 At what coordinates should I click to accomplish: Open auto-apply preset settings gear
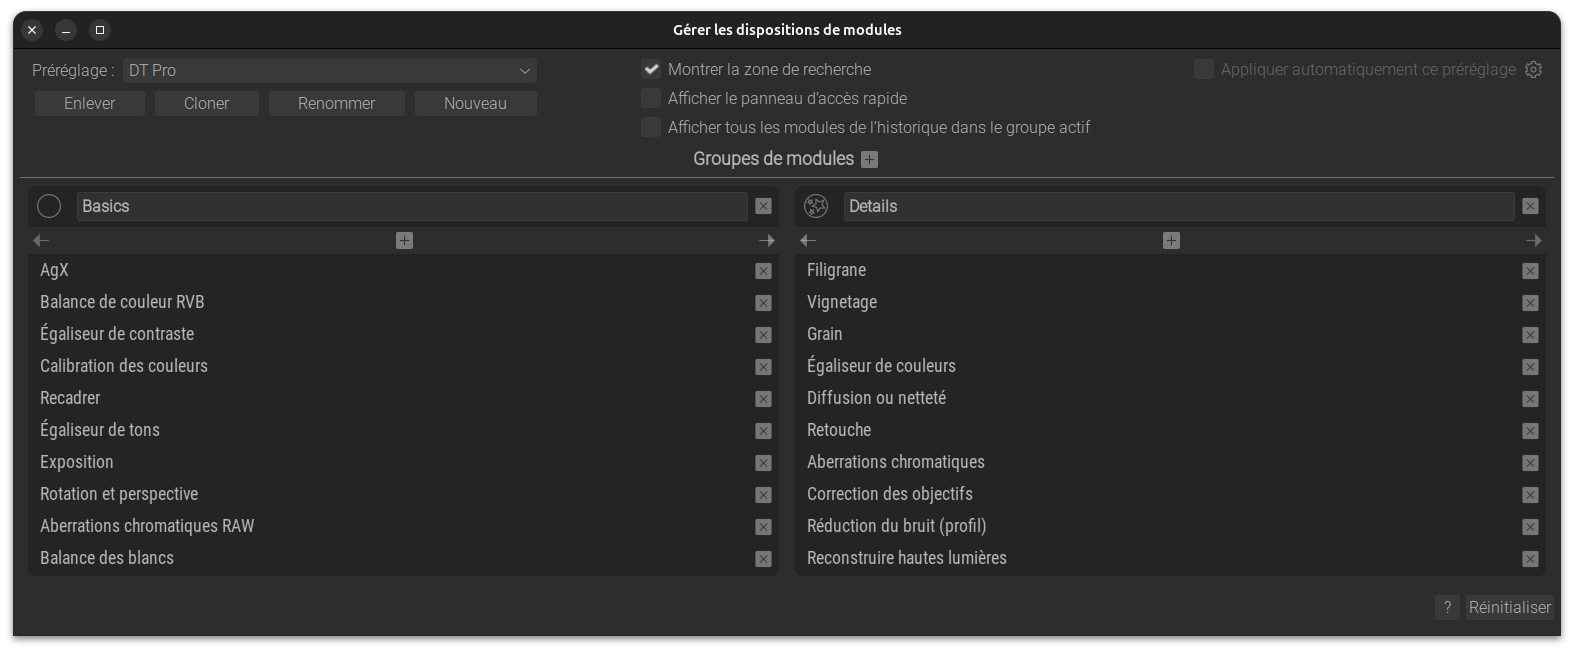point(1533,69)
